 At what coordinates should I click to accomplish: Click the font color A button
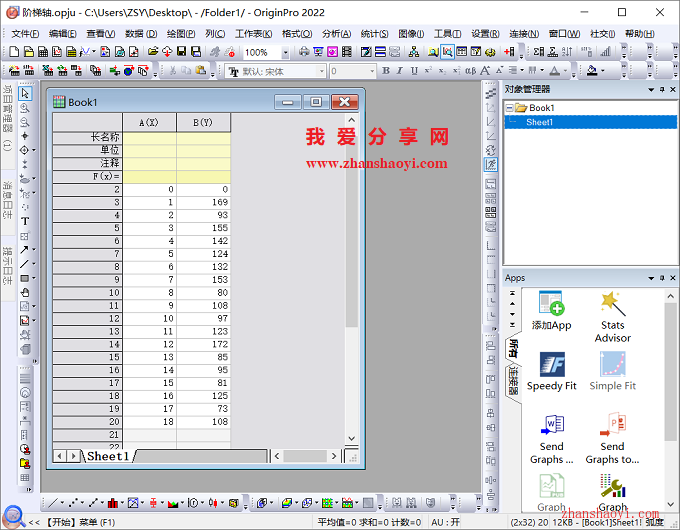(x=554, y=71)
